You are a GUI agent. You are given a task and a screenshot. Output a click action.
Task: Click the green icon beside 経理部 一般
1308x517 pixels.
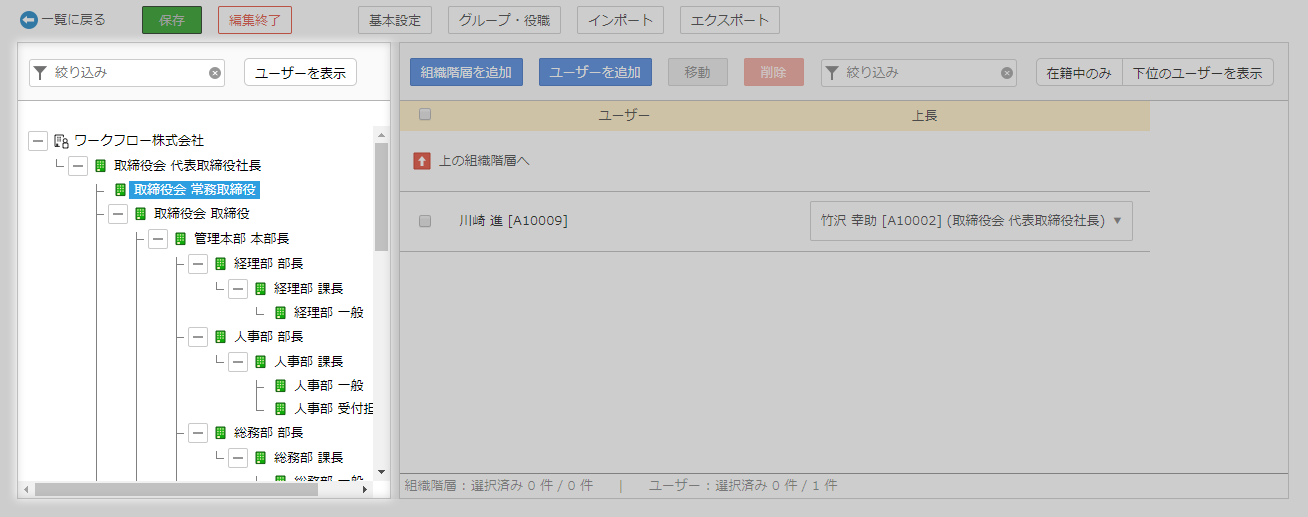pyautogui.click(x=281, y=313)
